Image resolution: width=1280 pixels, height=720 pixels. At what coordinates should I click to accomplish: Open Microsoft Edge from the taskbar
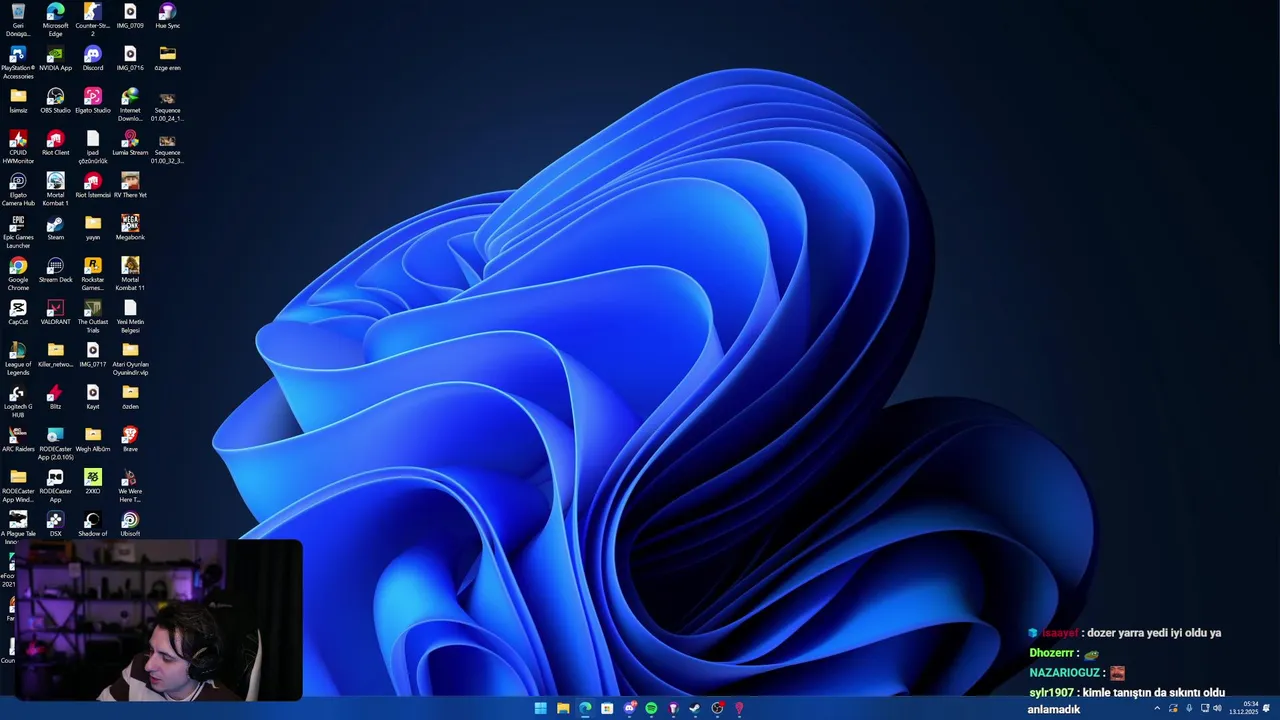585,708
